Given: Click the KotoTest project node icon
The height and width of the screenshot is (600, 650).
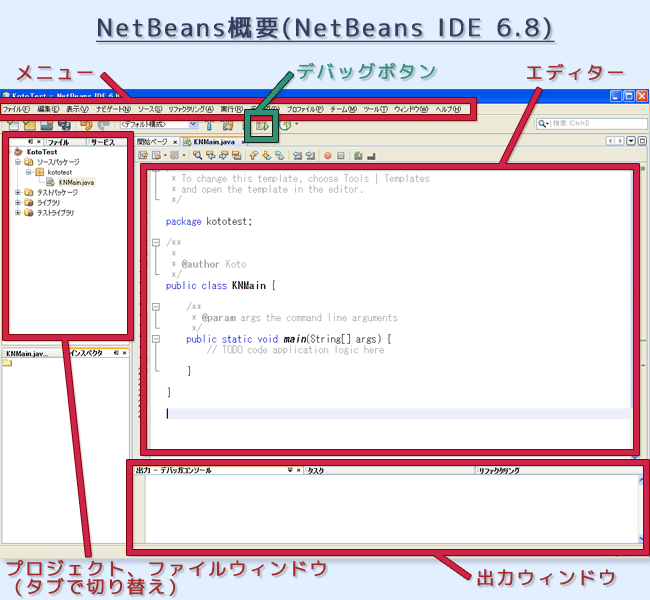Looking at the screenshot, I should [18, 152].
